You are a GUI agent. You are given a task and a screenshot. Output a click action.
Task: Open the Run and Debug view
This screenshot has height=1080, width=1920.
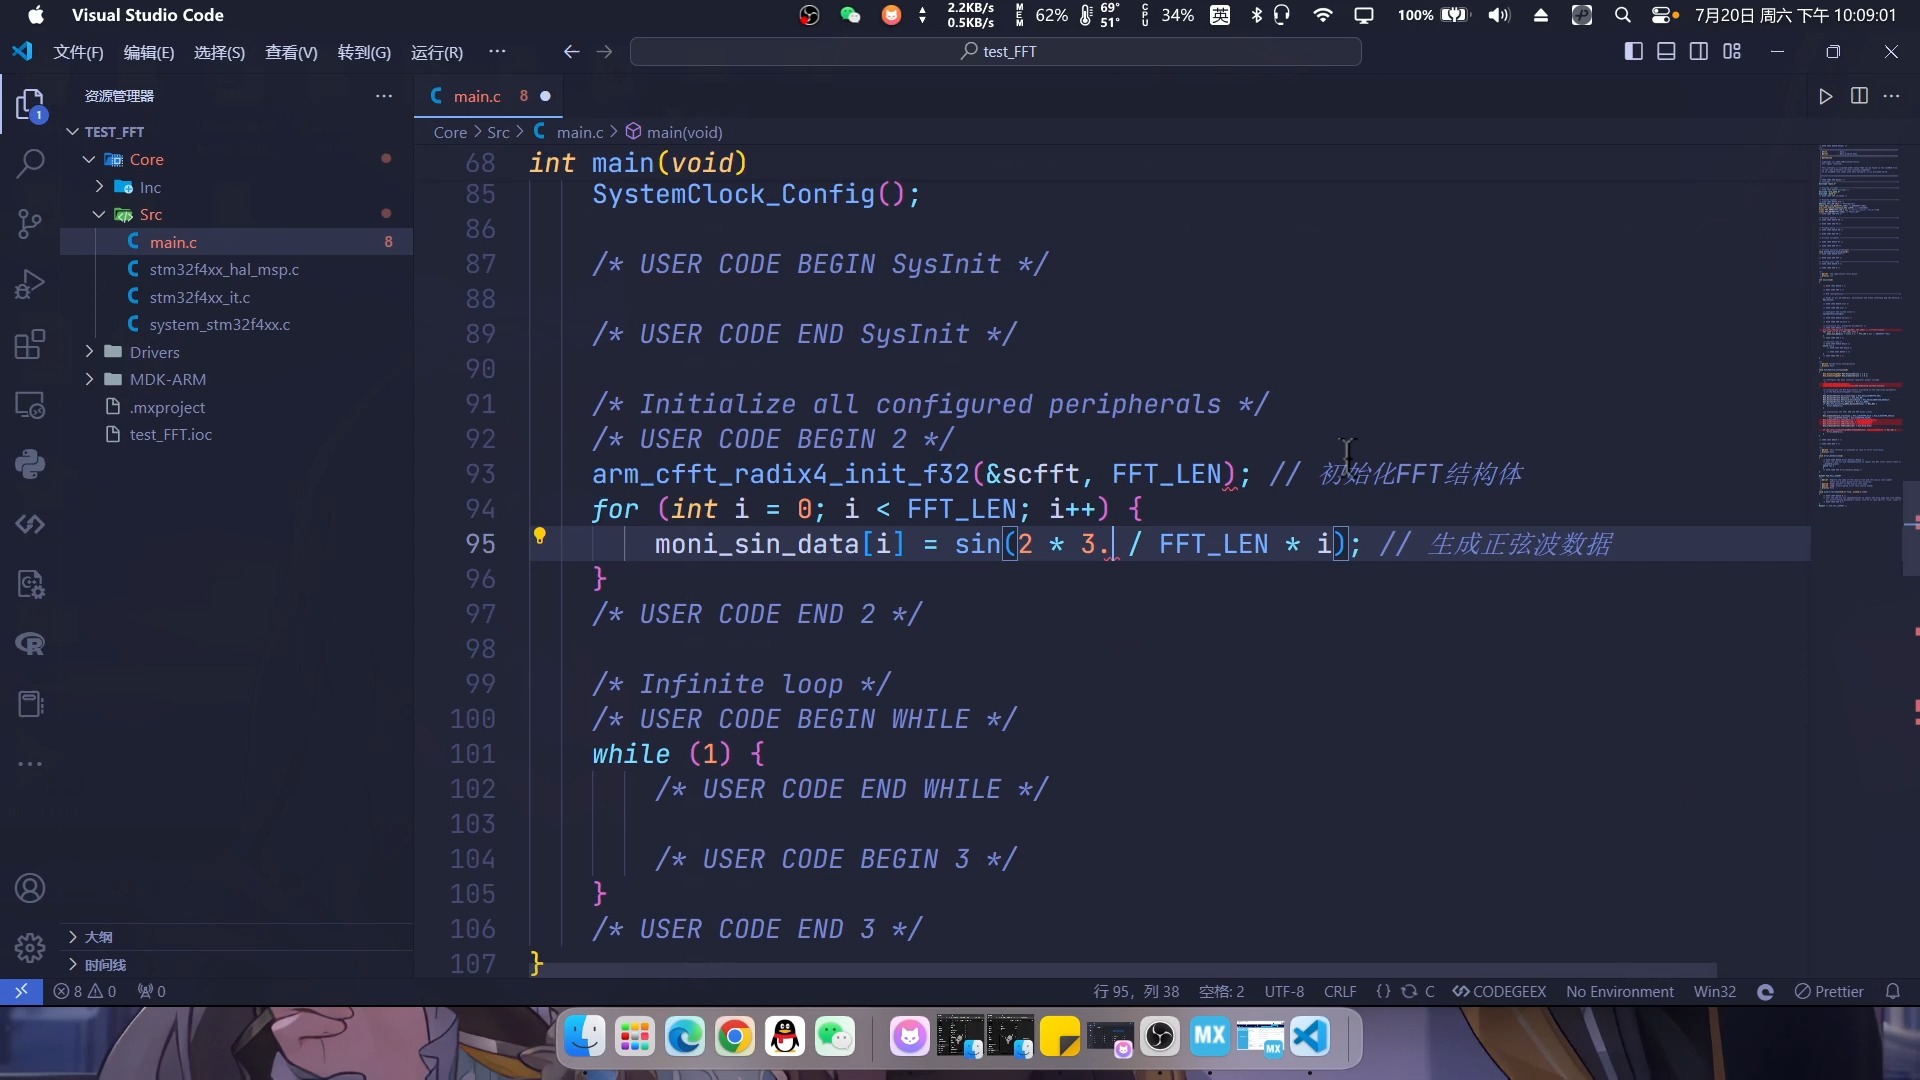30,285
